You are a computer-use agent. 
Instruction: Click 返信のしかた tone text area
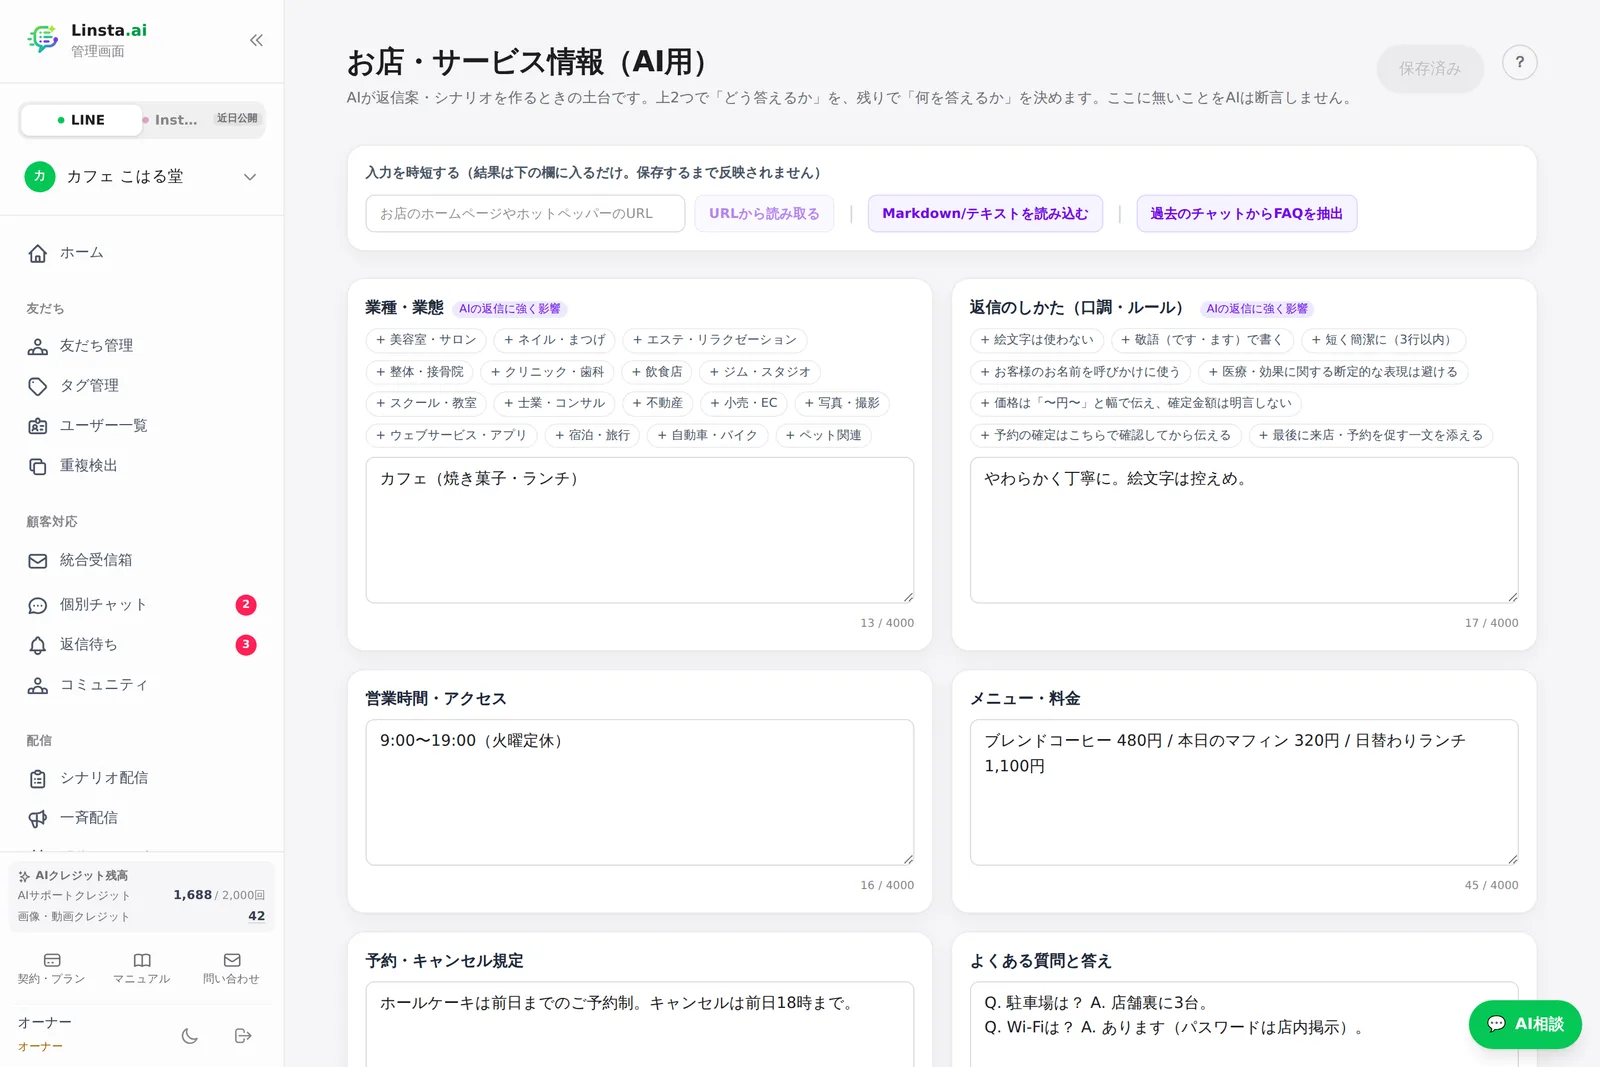pos(1244,530)
